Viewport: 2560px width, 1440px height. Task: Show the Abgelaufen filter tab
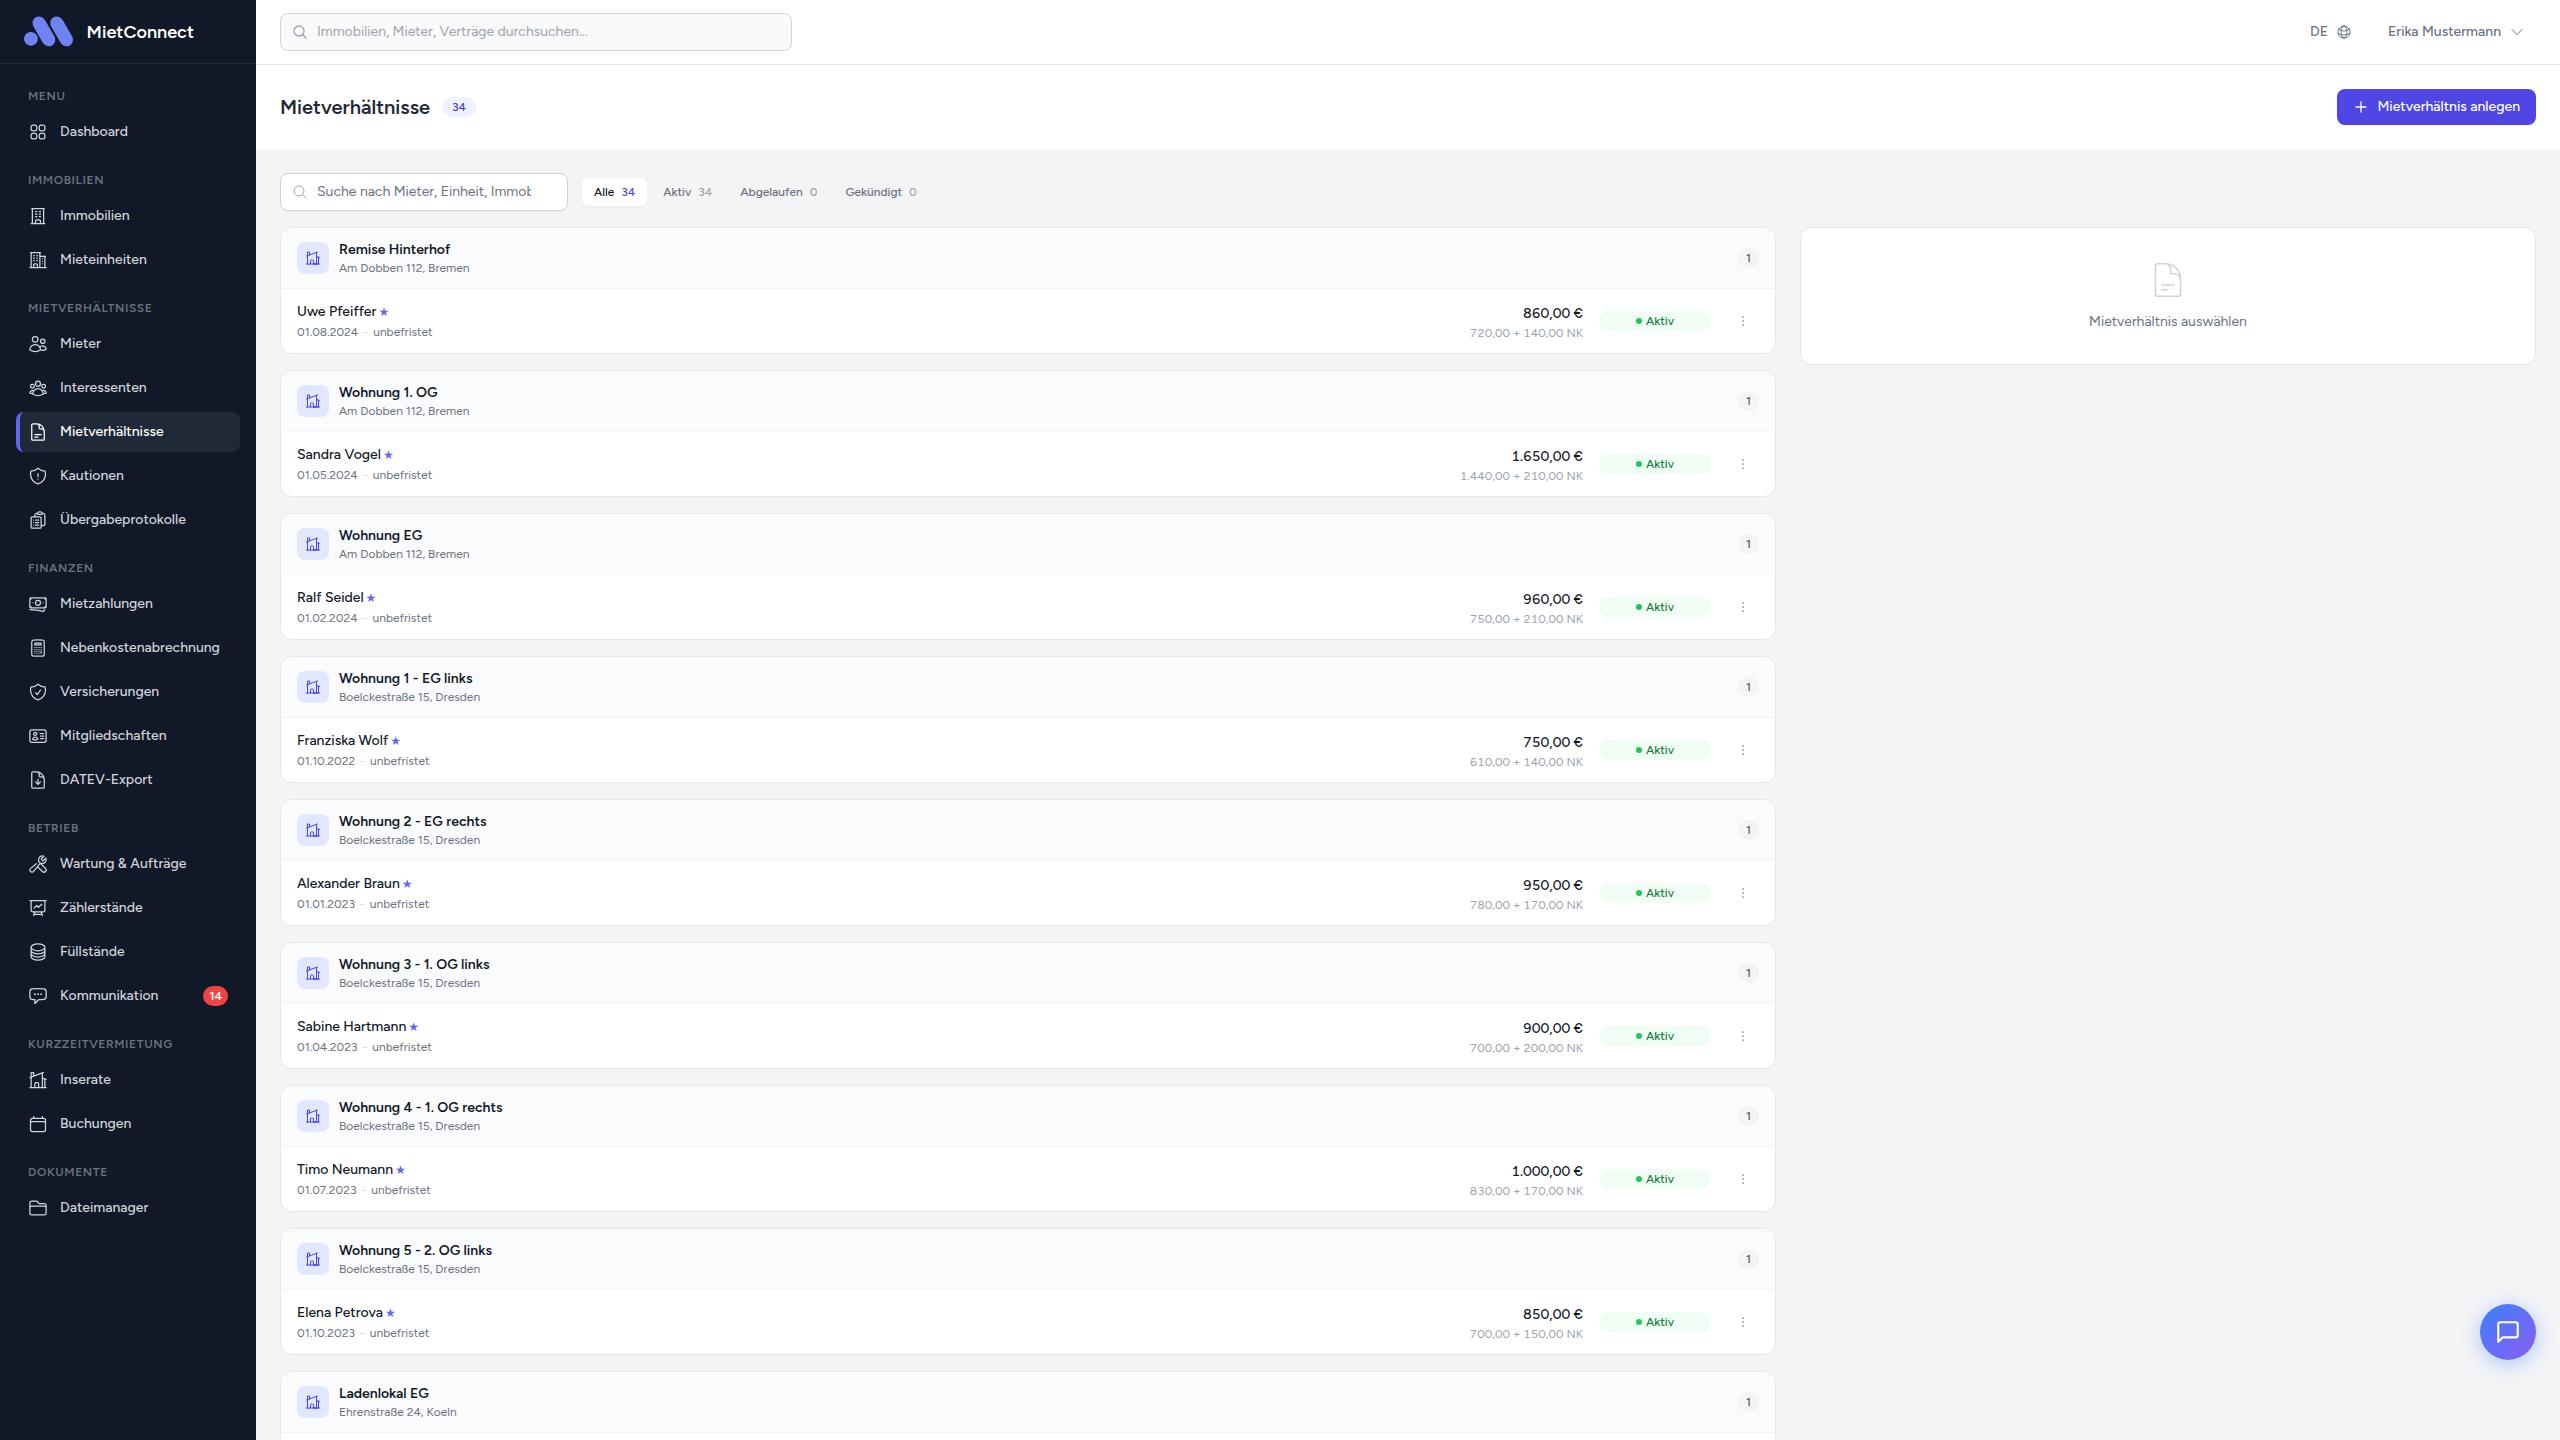pos(778,192)
